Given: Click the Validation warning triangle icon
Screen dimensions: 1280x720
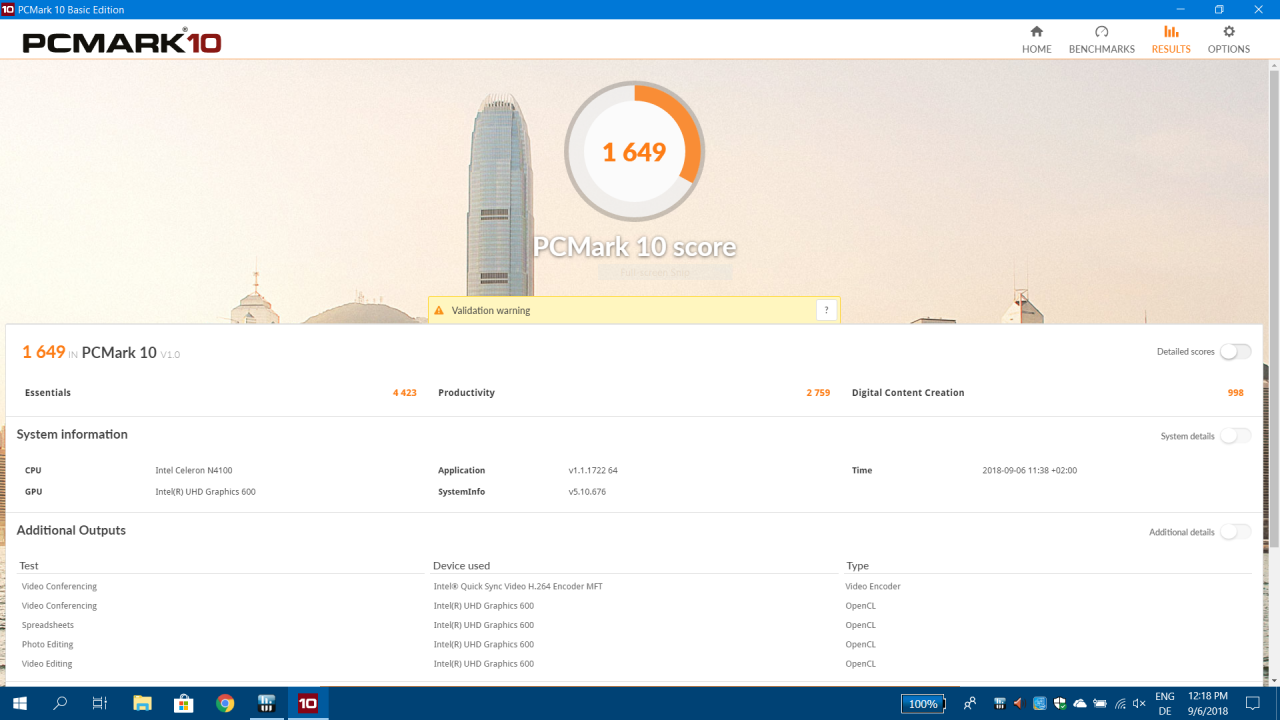Looking at the screenshot, I should point(439,311).
